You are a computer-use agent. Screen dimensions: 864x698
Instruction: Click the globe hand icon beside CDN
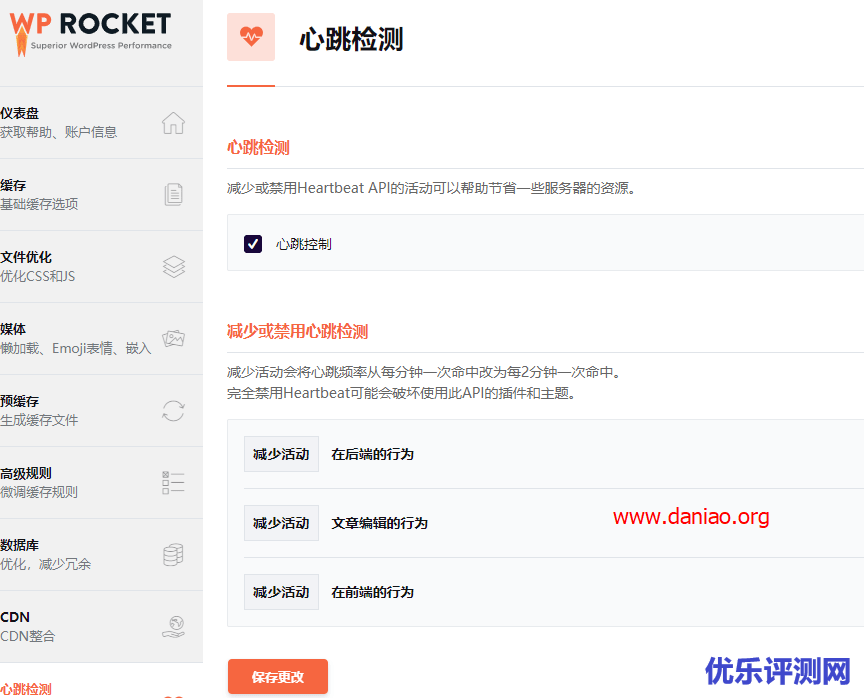point(174,627)
